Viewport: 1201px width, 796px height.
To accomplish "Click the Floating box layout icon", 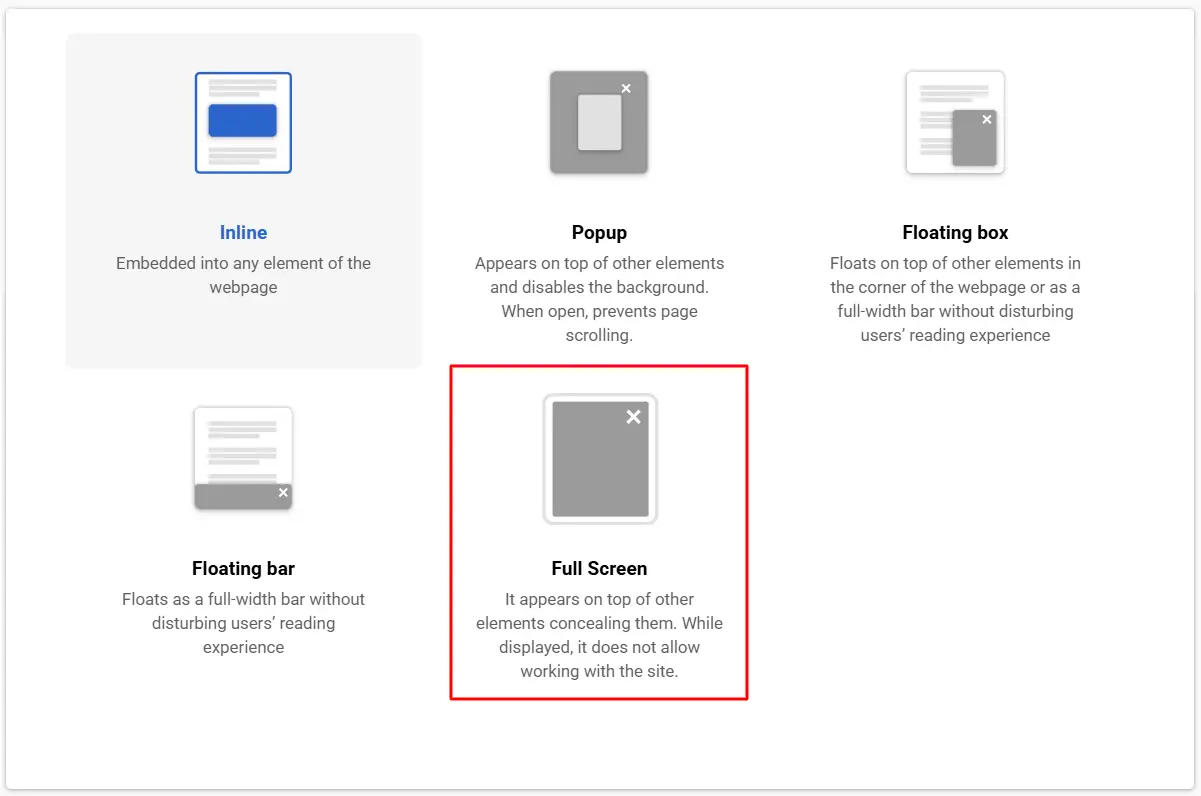I will click(955, 123).
